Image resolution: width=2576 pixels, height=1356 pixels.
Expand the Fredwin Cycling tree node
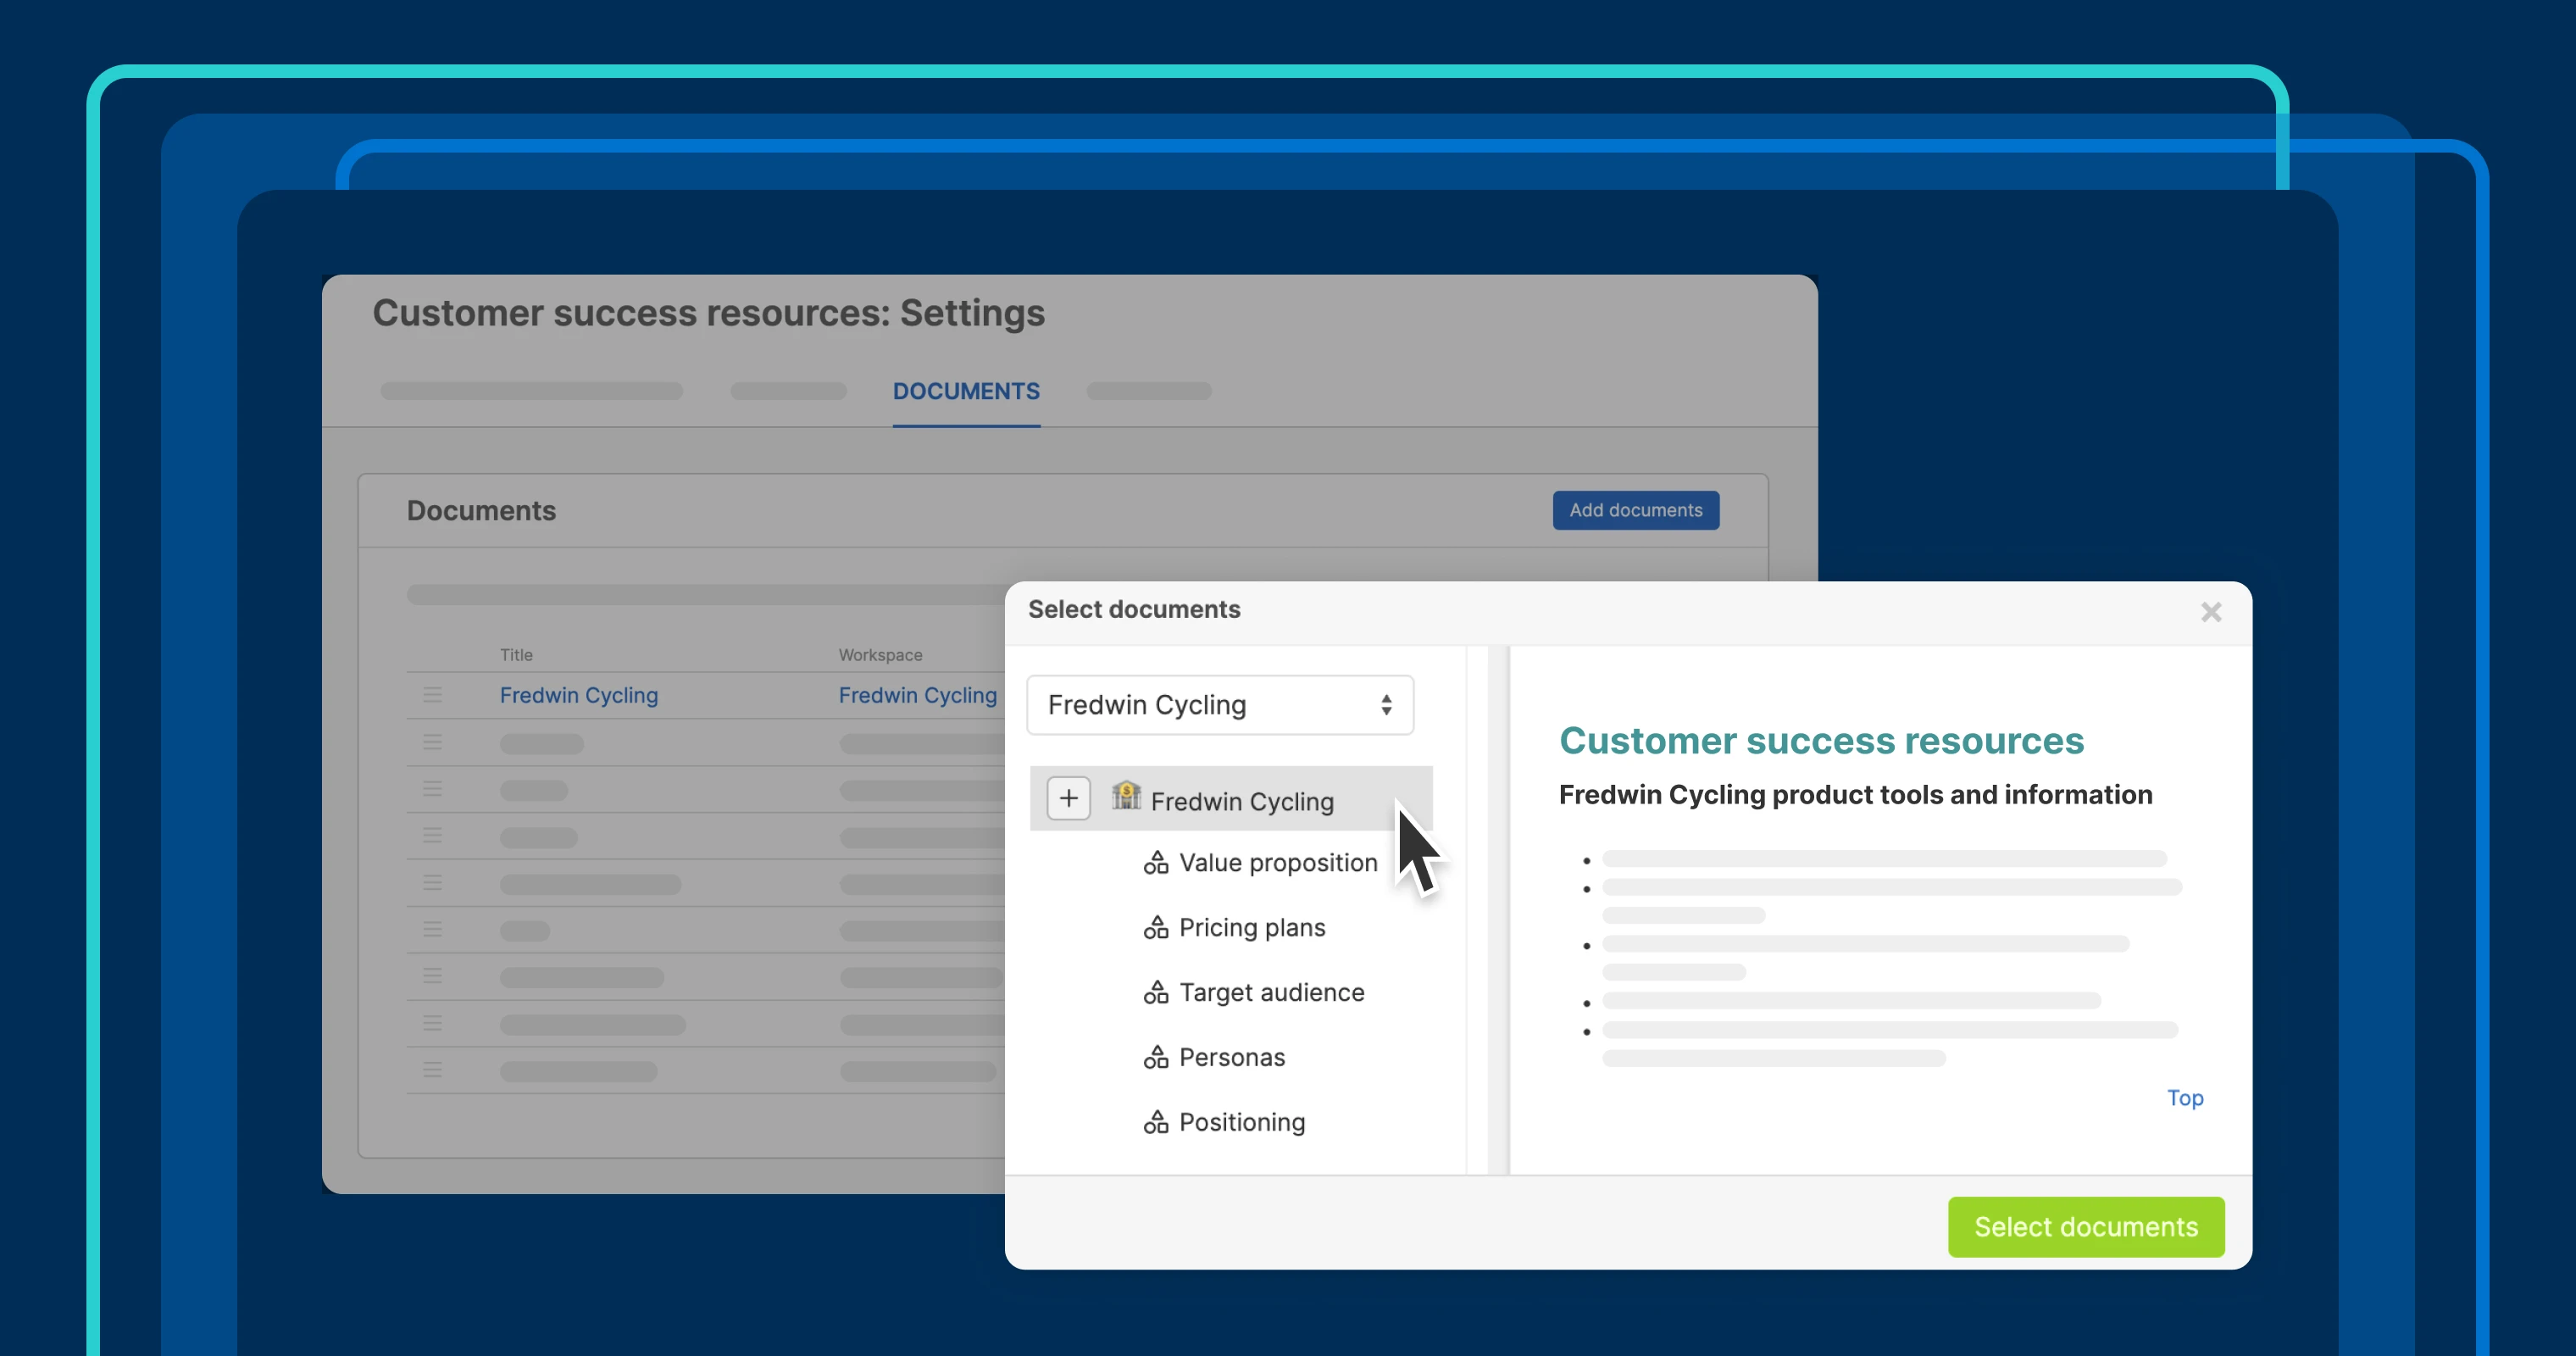pyautogui.click(x=1068, y=799)
